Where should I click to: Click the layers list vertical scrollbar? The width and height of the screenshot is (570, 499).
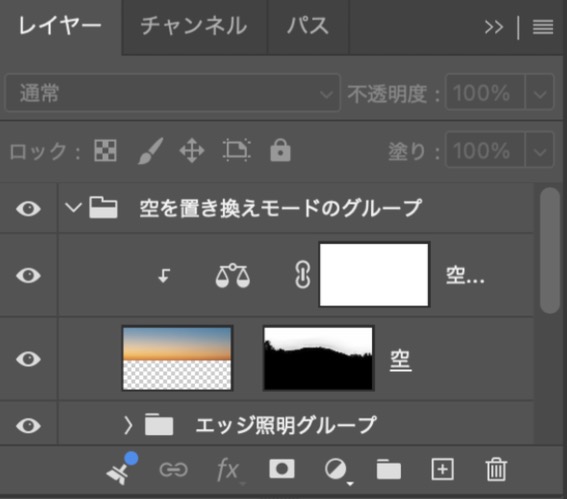coord(550,250)
